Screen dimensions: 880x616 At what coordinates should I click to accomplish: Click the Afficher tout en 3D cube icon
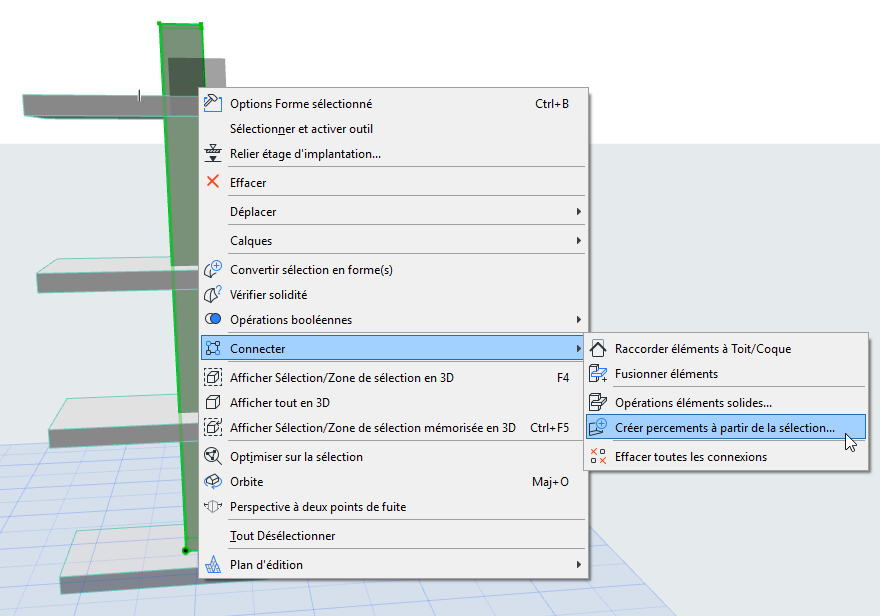(x=213, y=402)
